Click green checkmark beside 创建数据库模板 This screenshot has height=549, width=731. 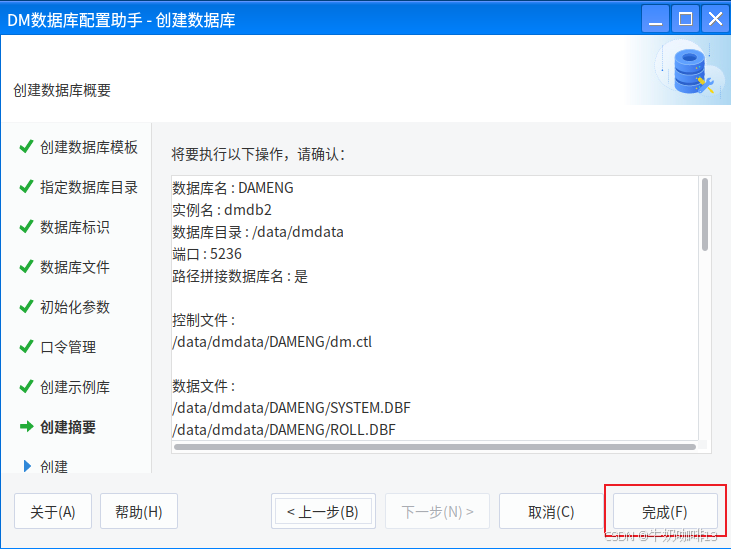pyautogui.click(x=26, y=146)
